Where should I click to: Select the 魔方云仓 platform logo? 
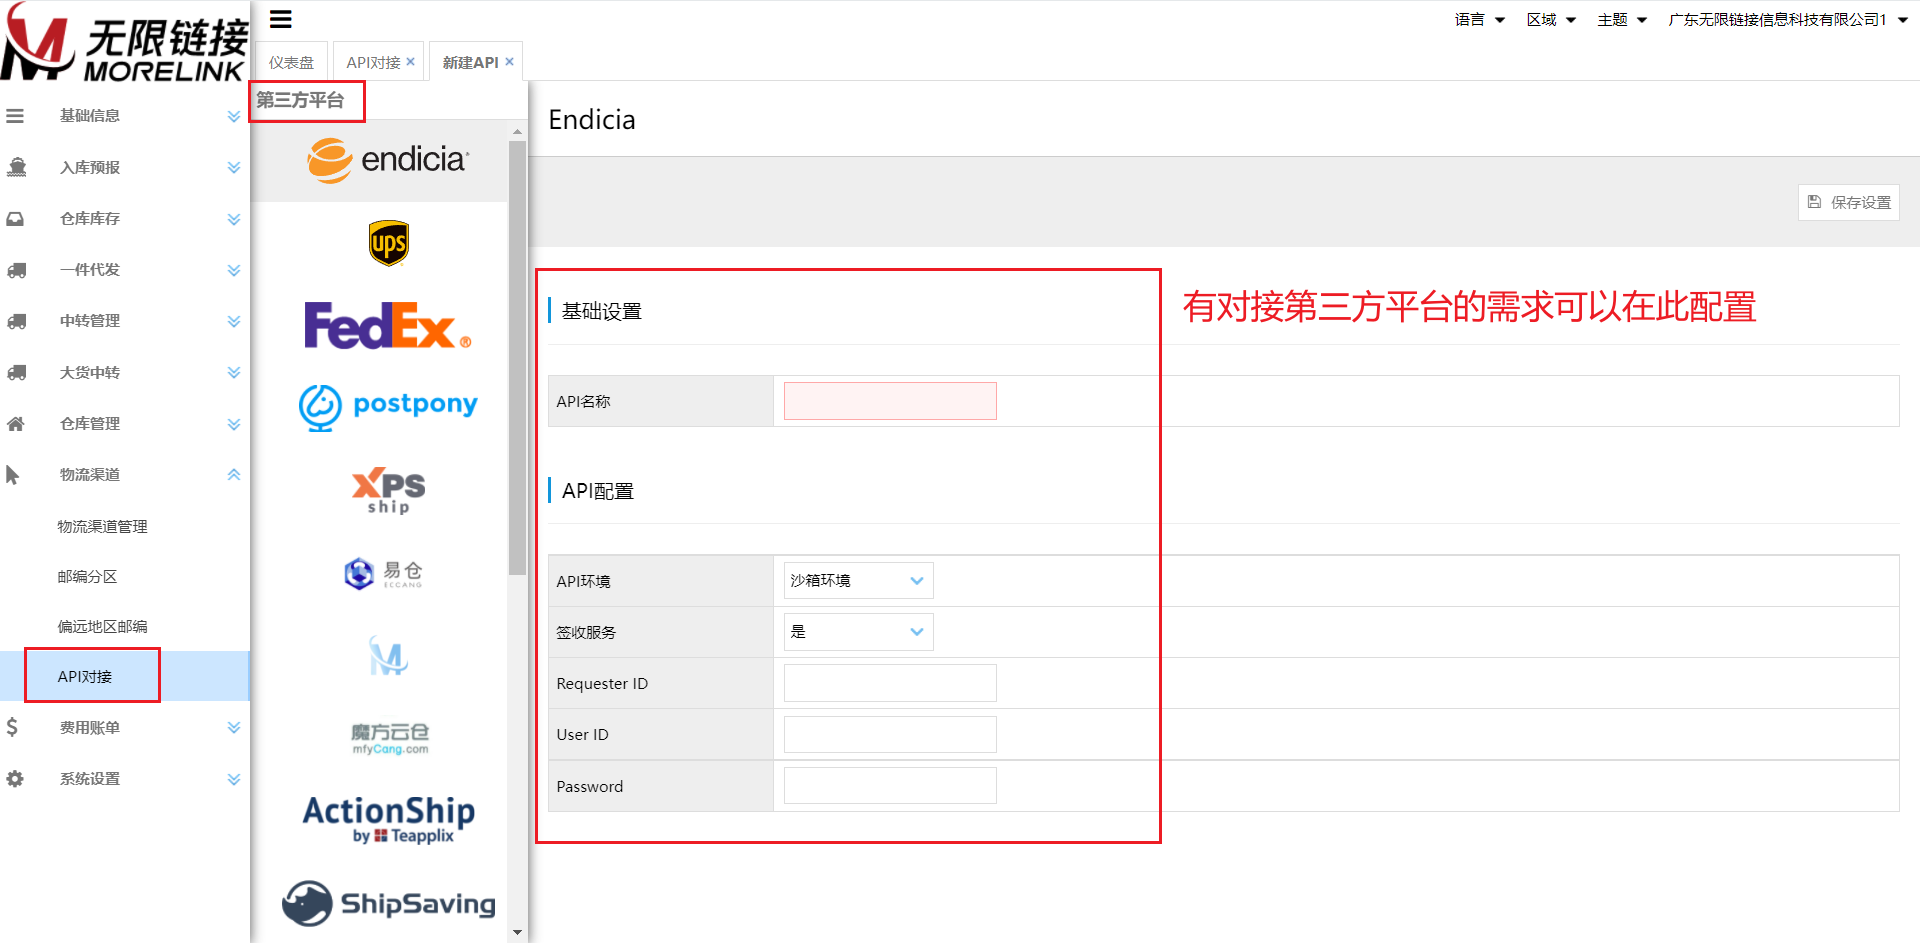pyautogui.click(x=390, y=738)
